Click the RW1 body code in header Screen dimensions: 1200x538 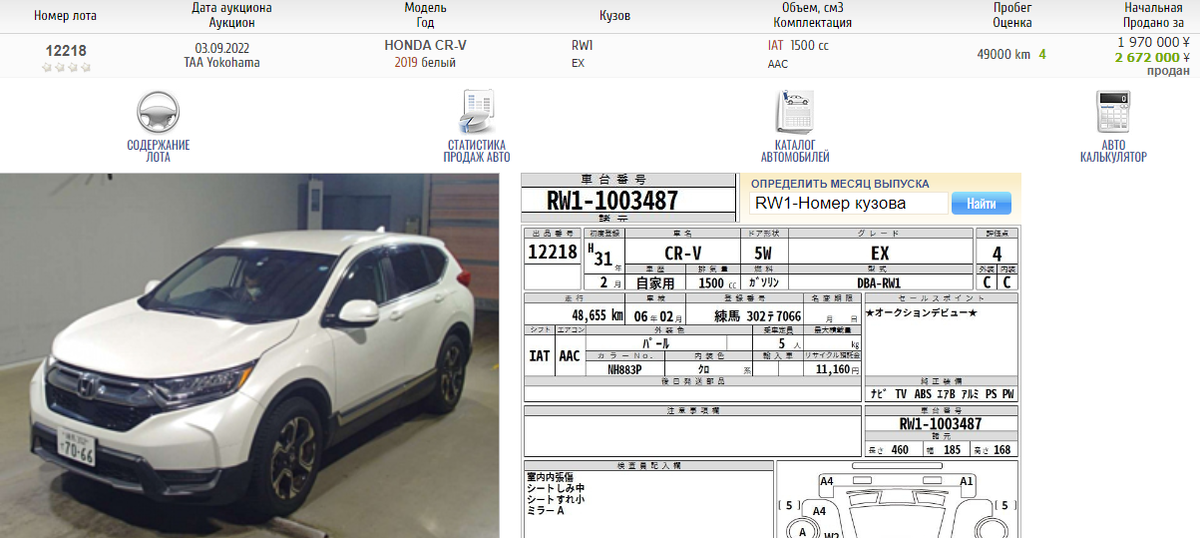pyautogui.click(x=582, y=46)
